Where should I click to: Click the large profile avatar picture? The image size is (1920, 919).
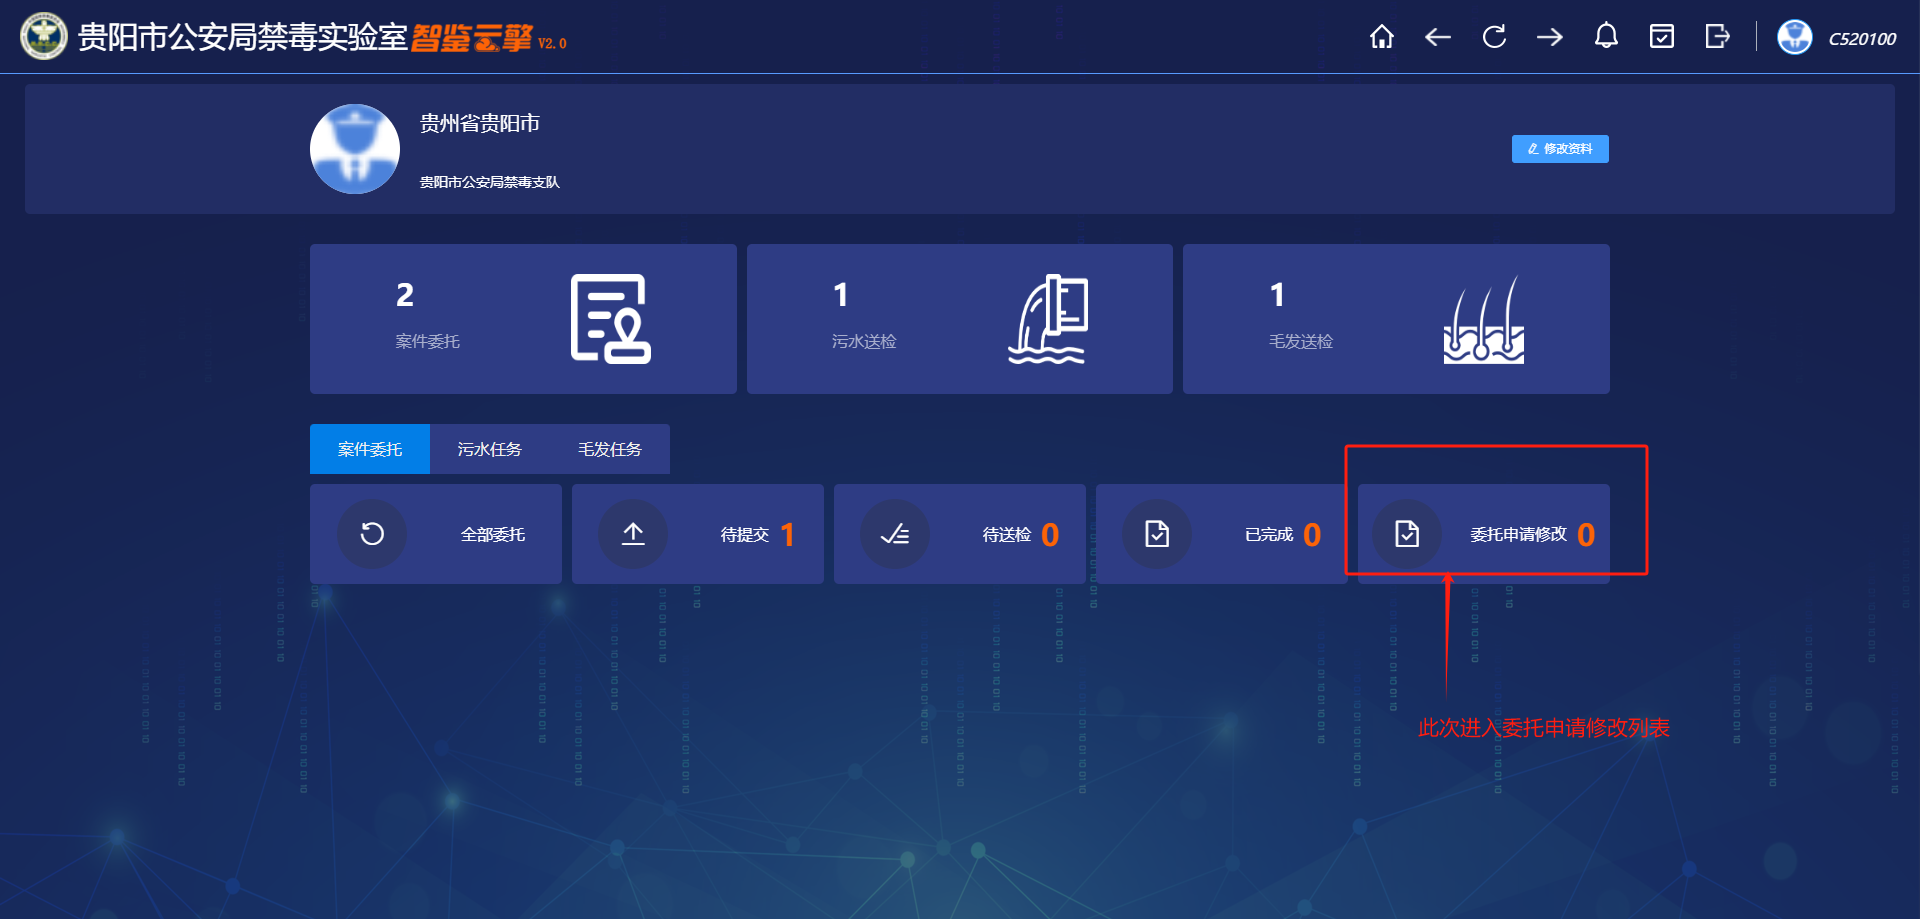tap(355, 149)
